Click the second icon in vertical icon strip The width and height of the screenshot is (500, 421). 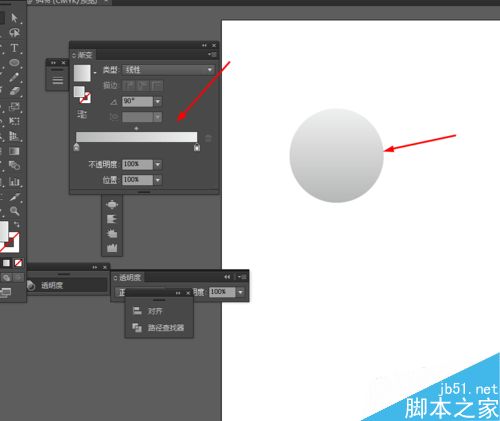(112, 219)
